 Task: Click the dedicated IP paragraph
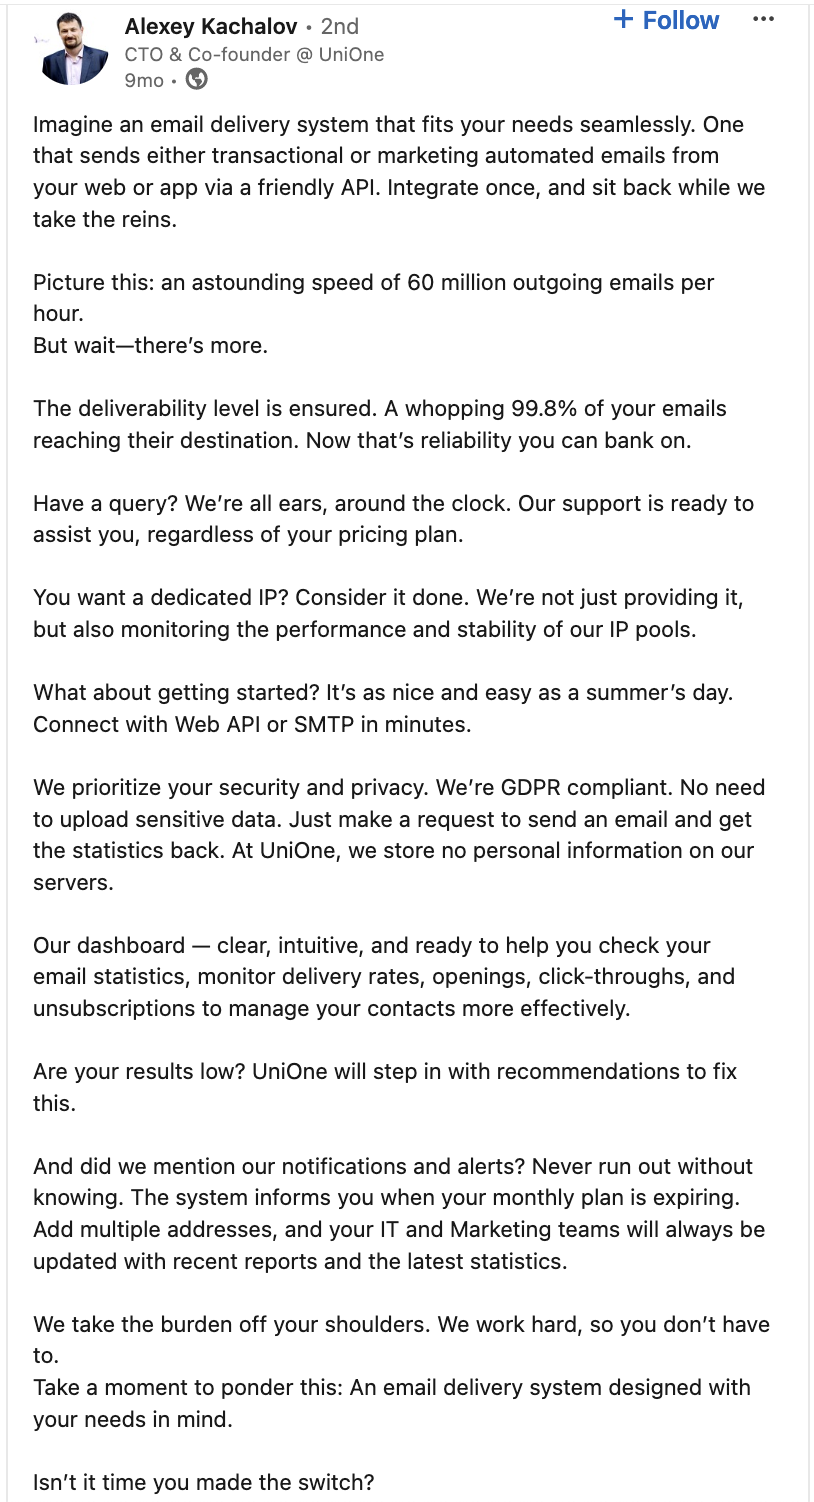coord(389,613)
